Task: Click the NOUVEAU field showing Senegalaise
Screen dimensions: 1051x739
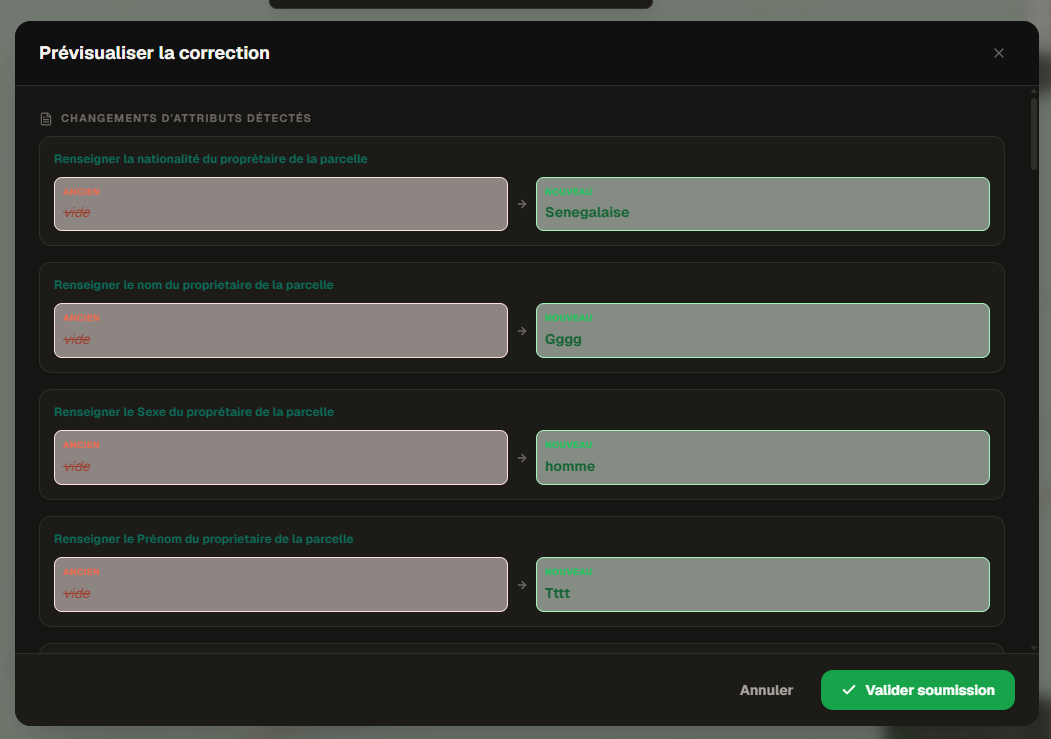Action: click(763, 204)
